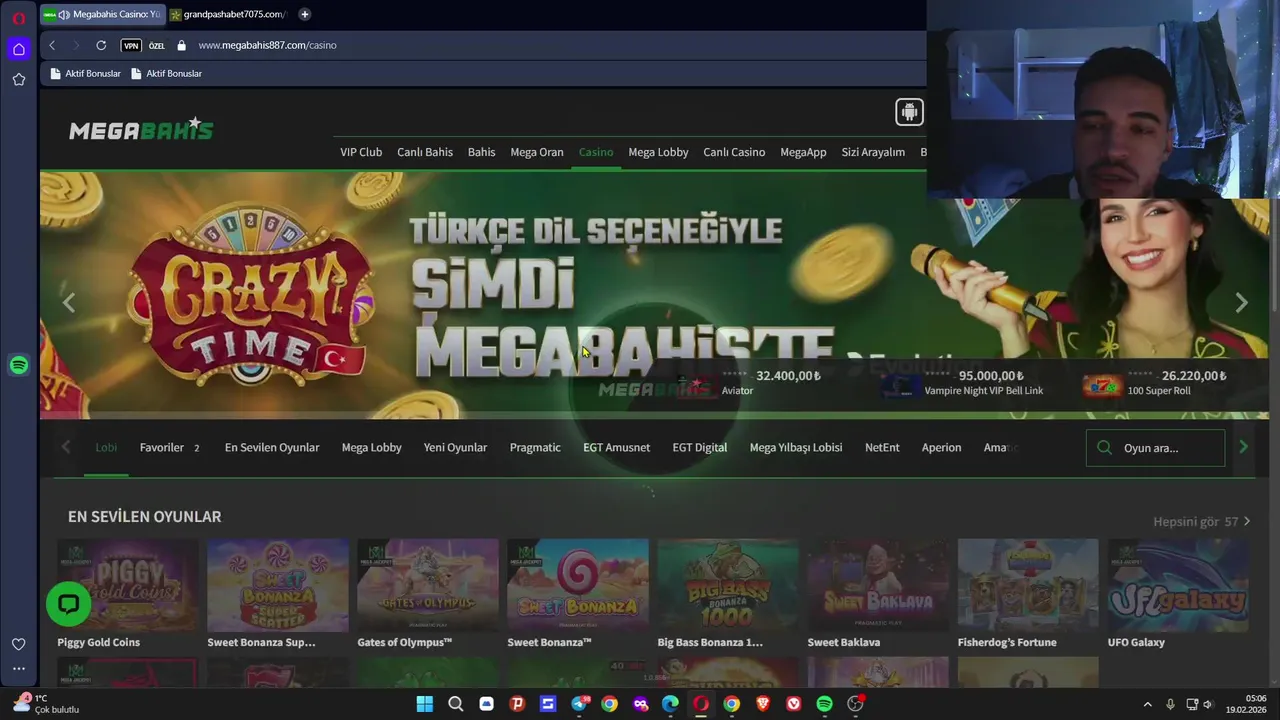Reload the page with the refresh icon
Screen dimensions: 1280x720
tap(101, 45)
